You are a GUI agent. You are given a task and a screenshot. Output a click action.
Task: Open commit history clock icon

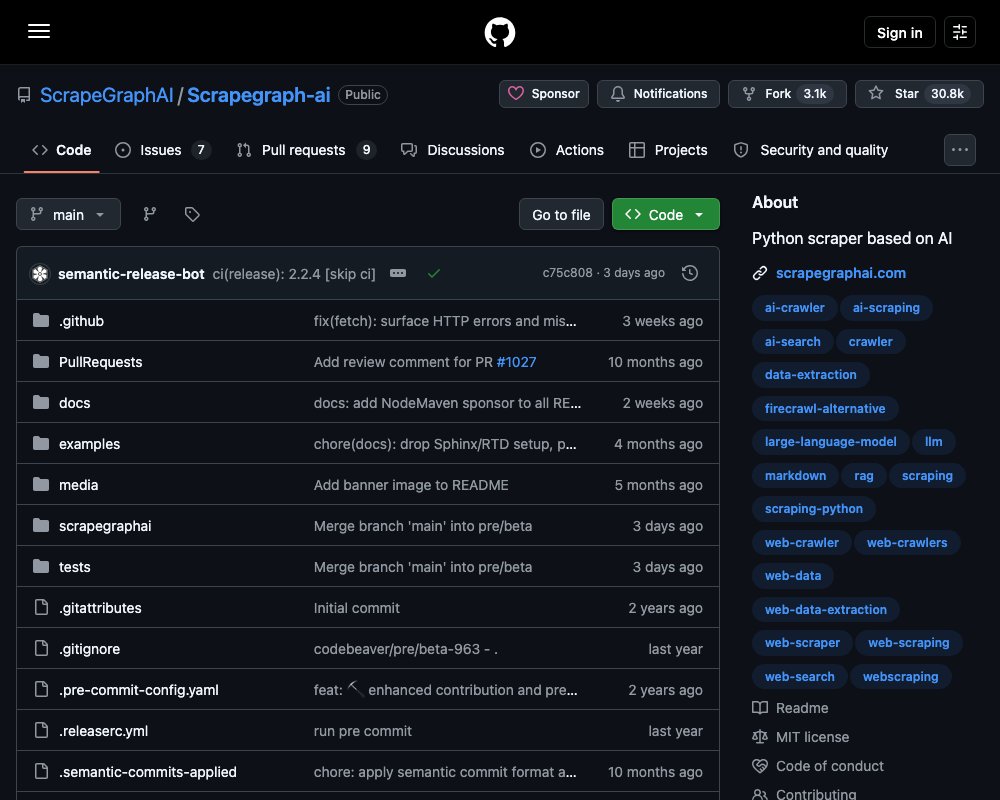[x=690, y=273]
